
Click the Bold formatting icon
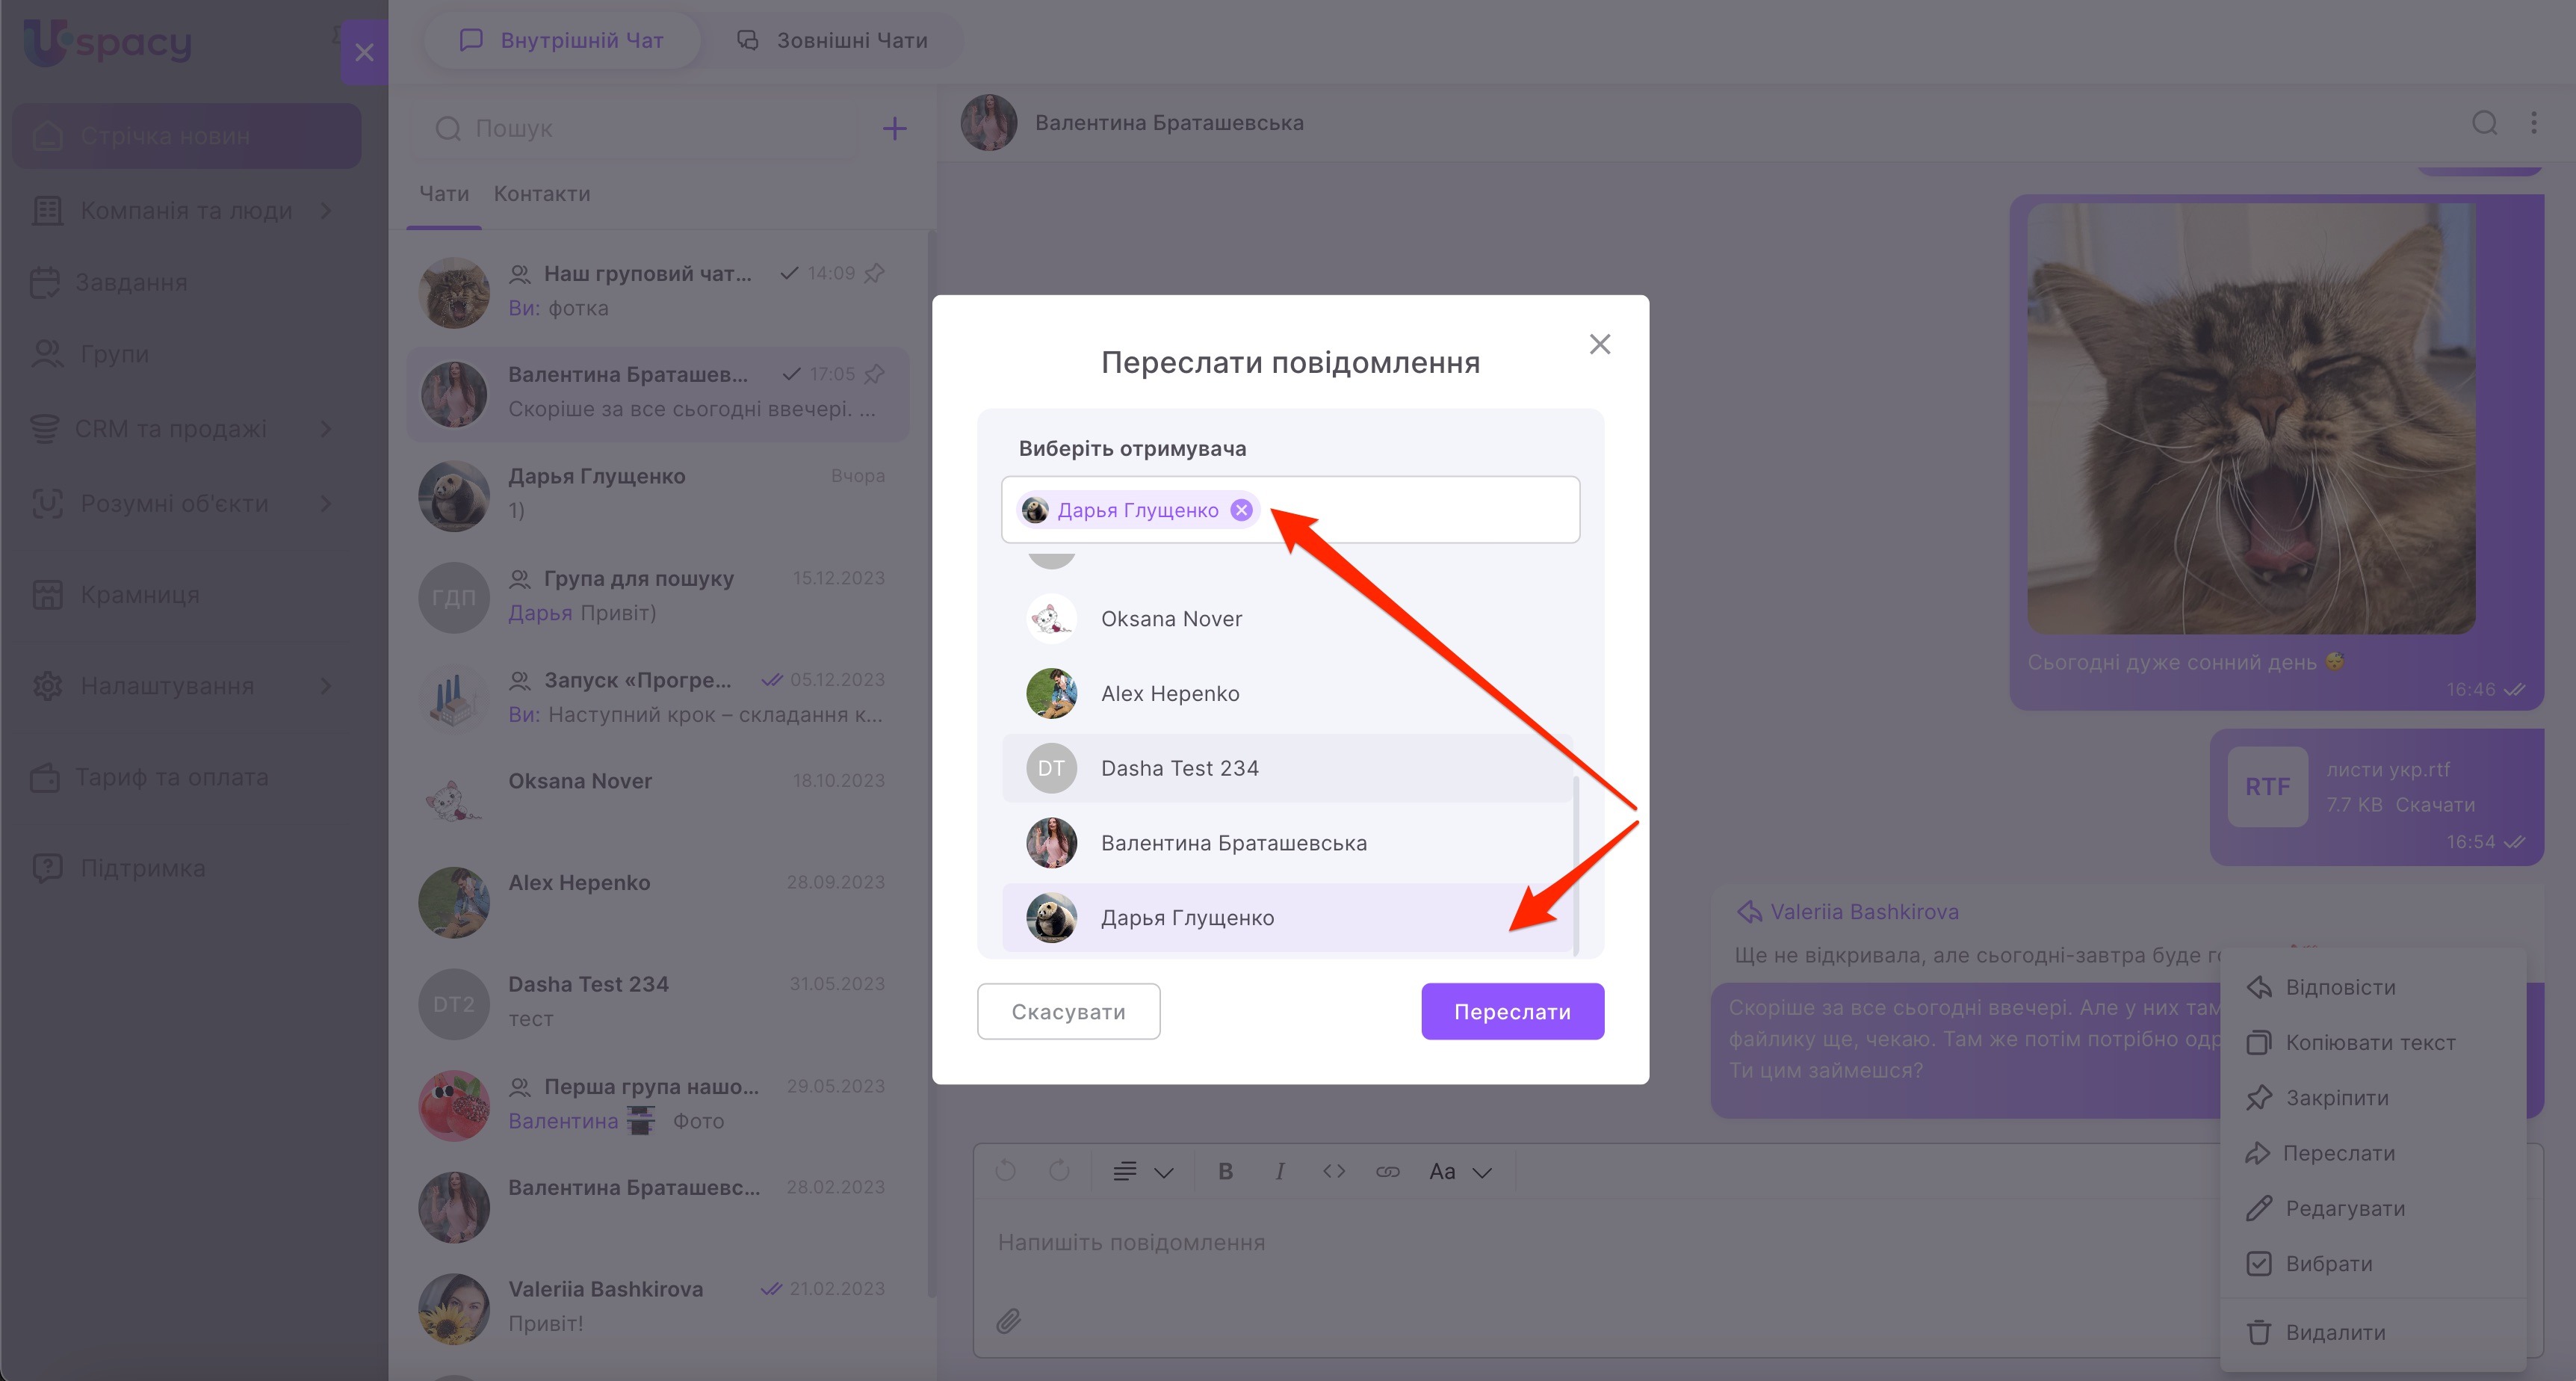click(x=1225, y=1171)
